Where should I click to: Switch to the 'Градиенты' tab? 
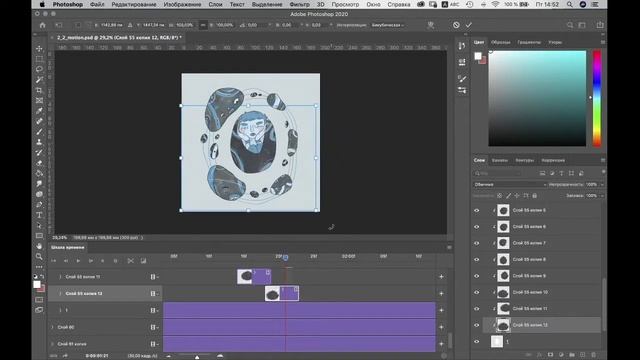pos(529,42)
